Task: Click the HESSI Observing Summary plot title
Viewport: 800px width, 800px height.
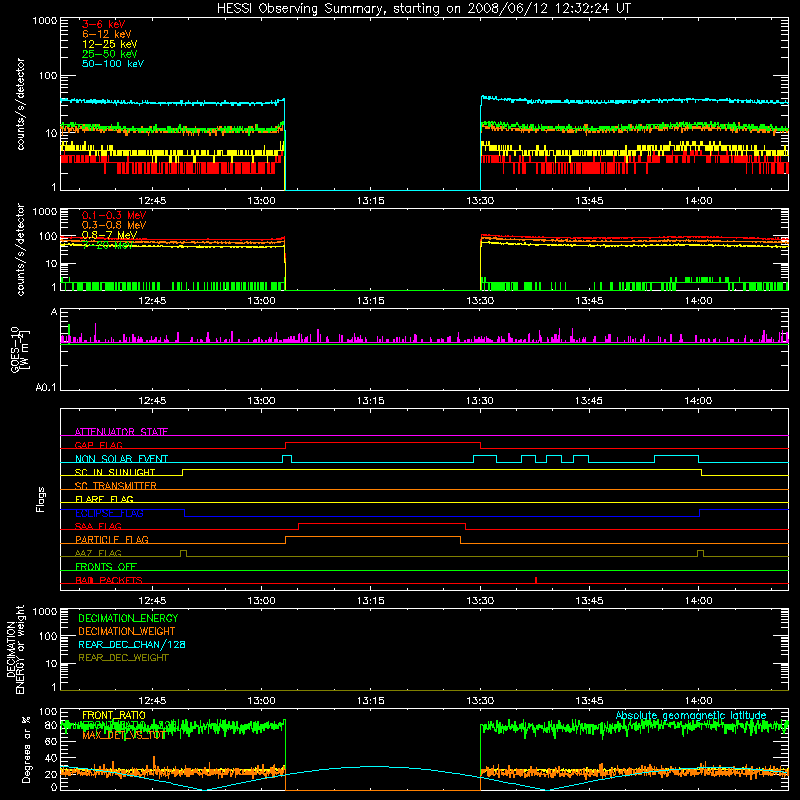Action: tap(423, 9)
